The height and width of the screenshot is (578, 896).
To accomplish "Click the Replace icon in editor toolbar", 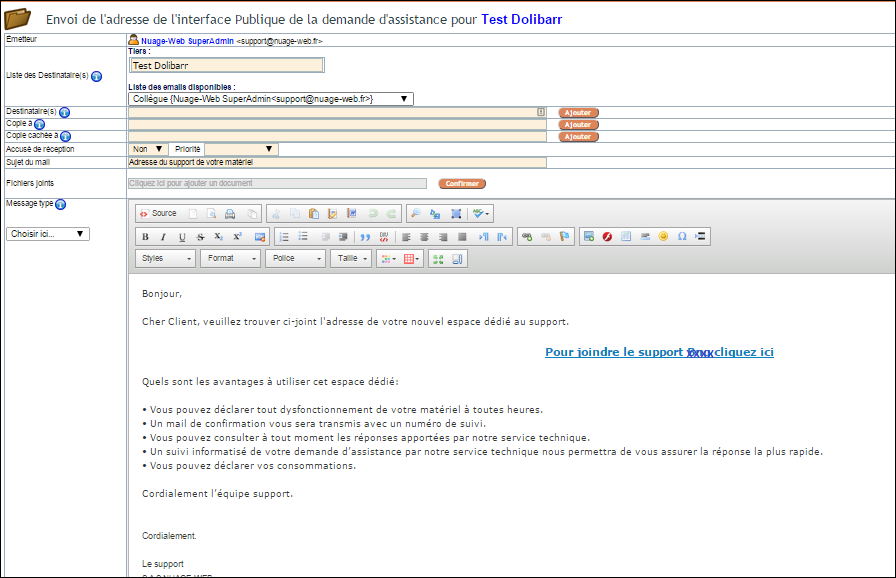I will [x=435, y=214].
